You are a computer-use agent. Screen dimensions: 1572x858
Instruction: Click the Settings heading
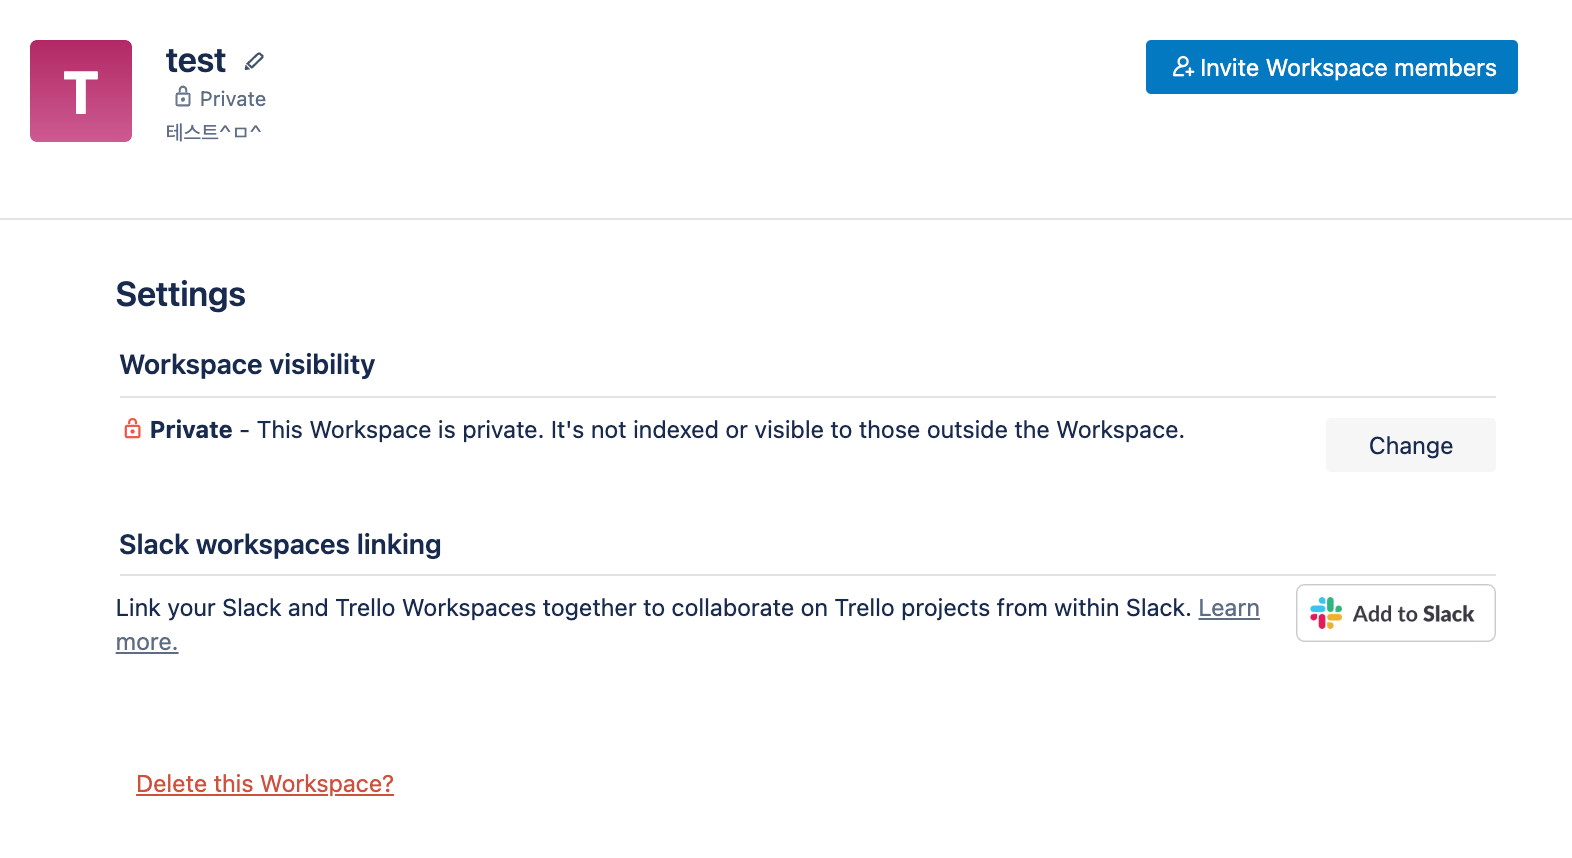[x=181, y=294]
